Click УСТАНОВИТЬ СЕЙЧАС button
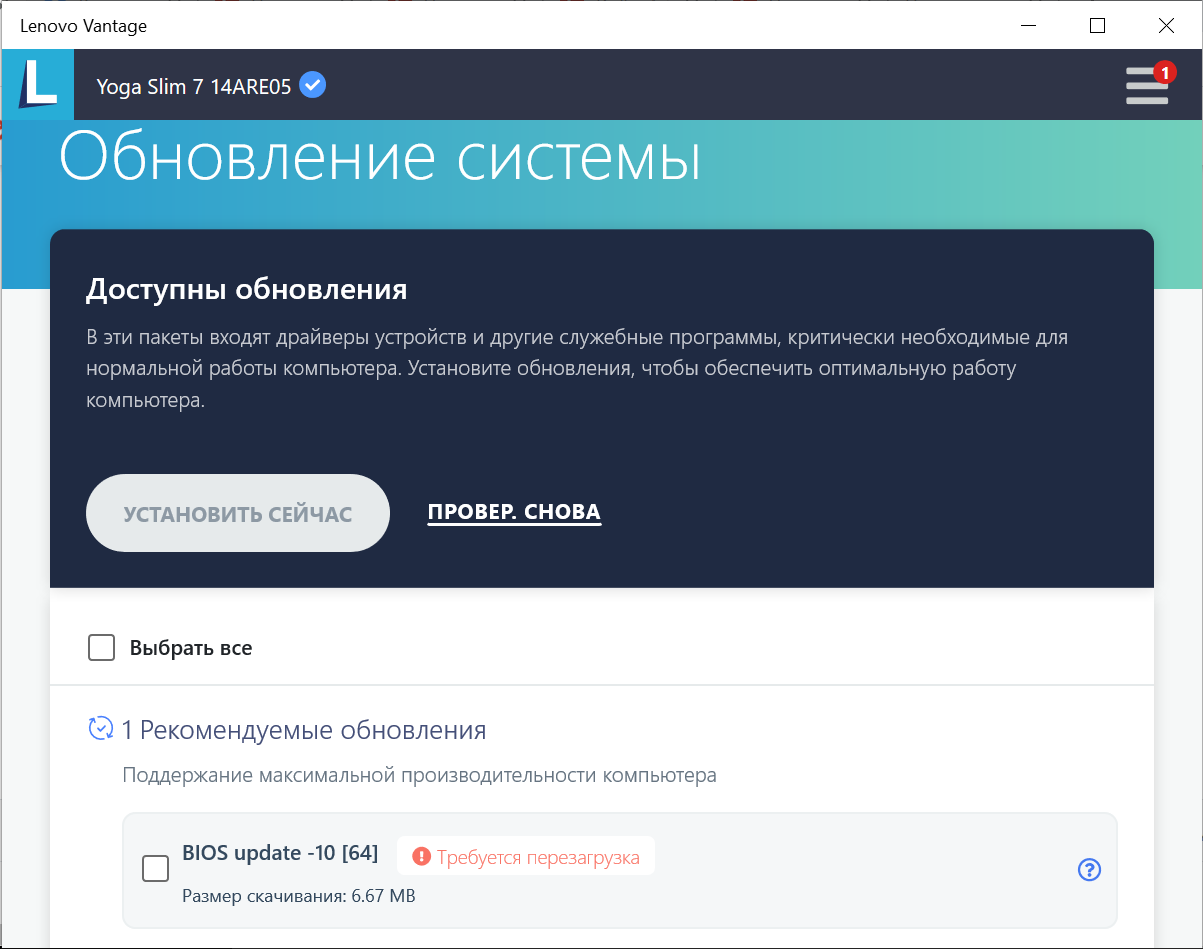Image resolution: width=1203 pixels, height=949 pixels. 238,513
